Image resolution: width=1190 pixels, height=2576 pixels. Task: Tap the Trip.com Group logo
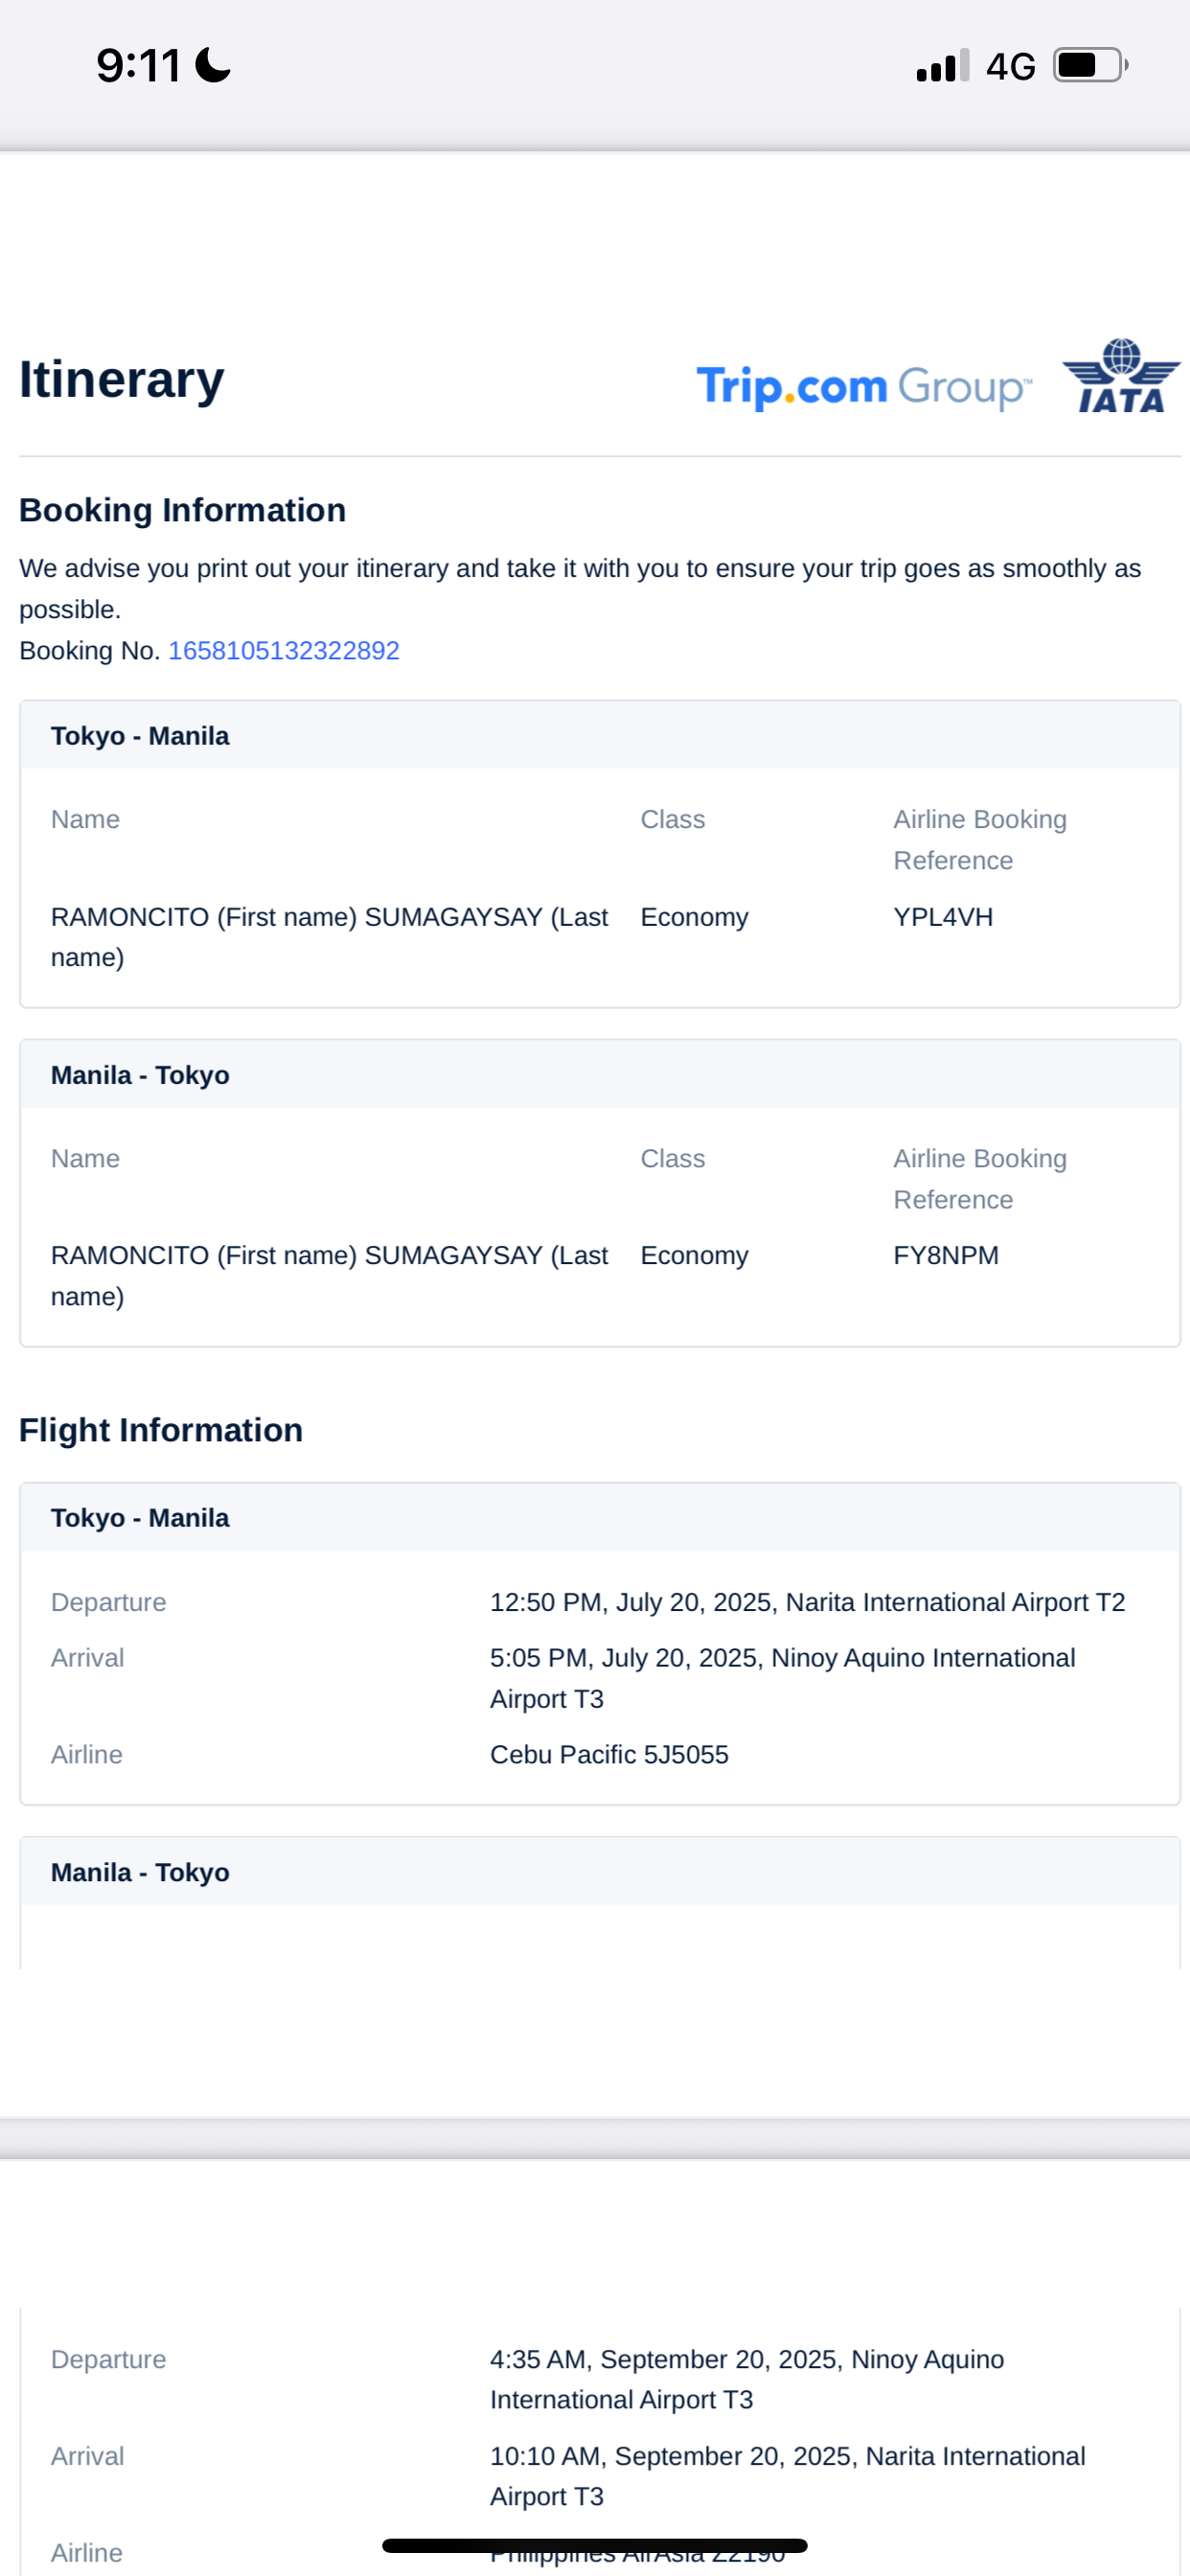(863, 386)
